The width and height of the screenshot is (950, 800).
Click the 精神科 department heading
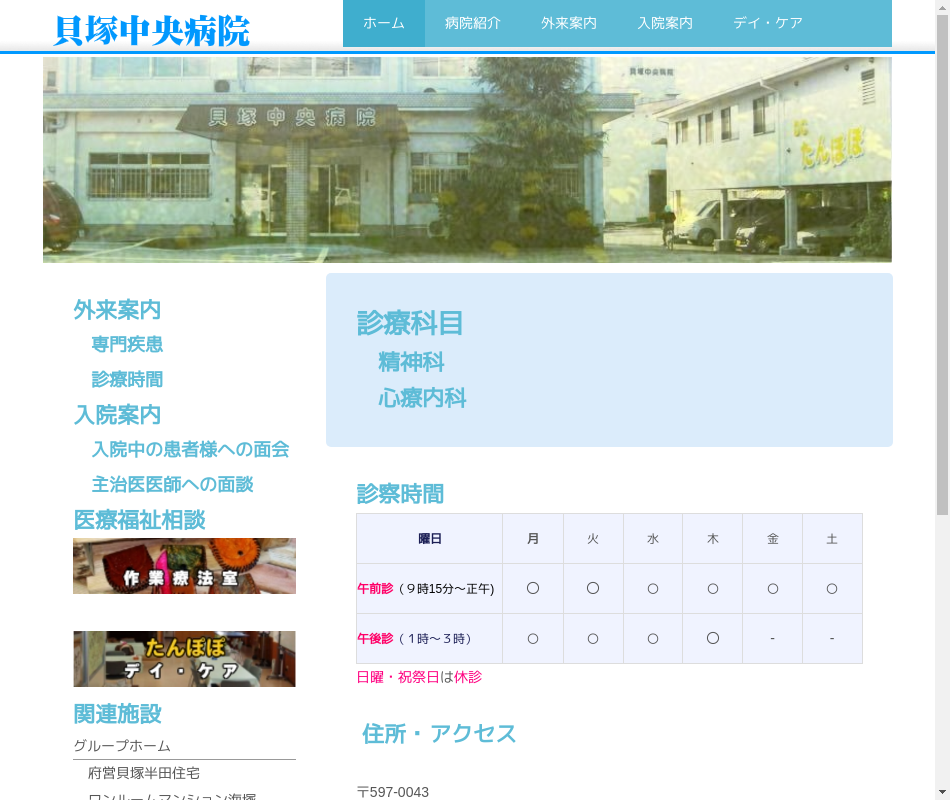point(411,362)
